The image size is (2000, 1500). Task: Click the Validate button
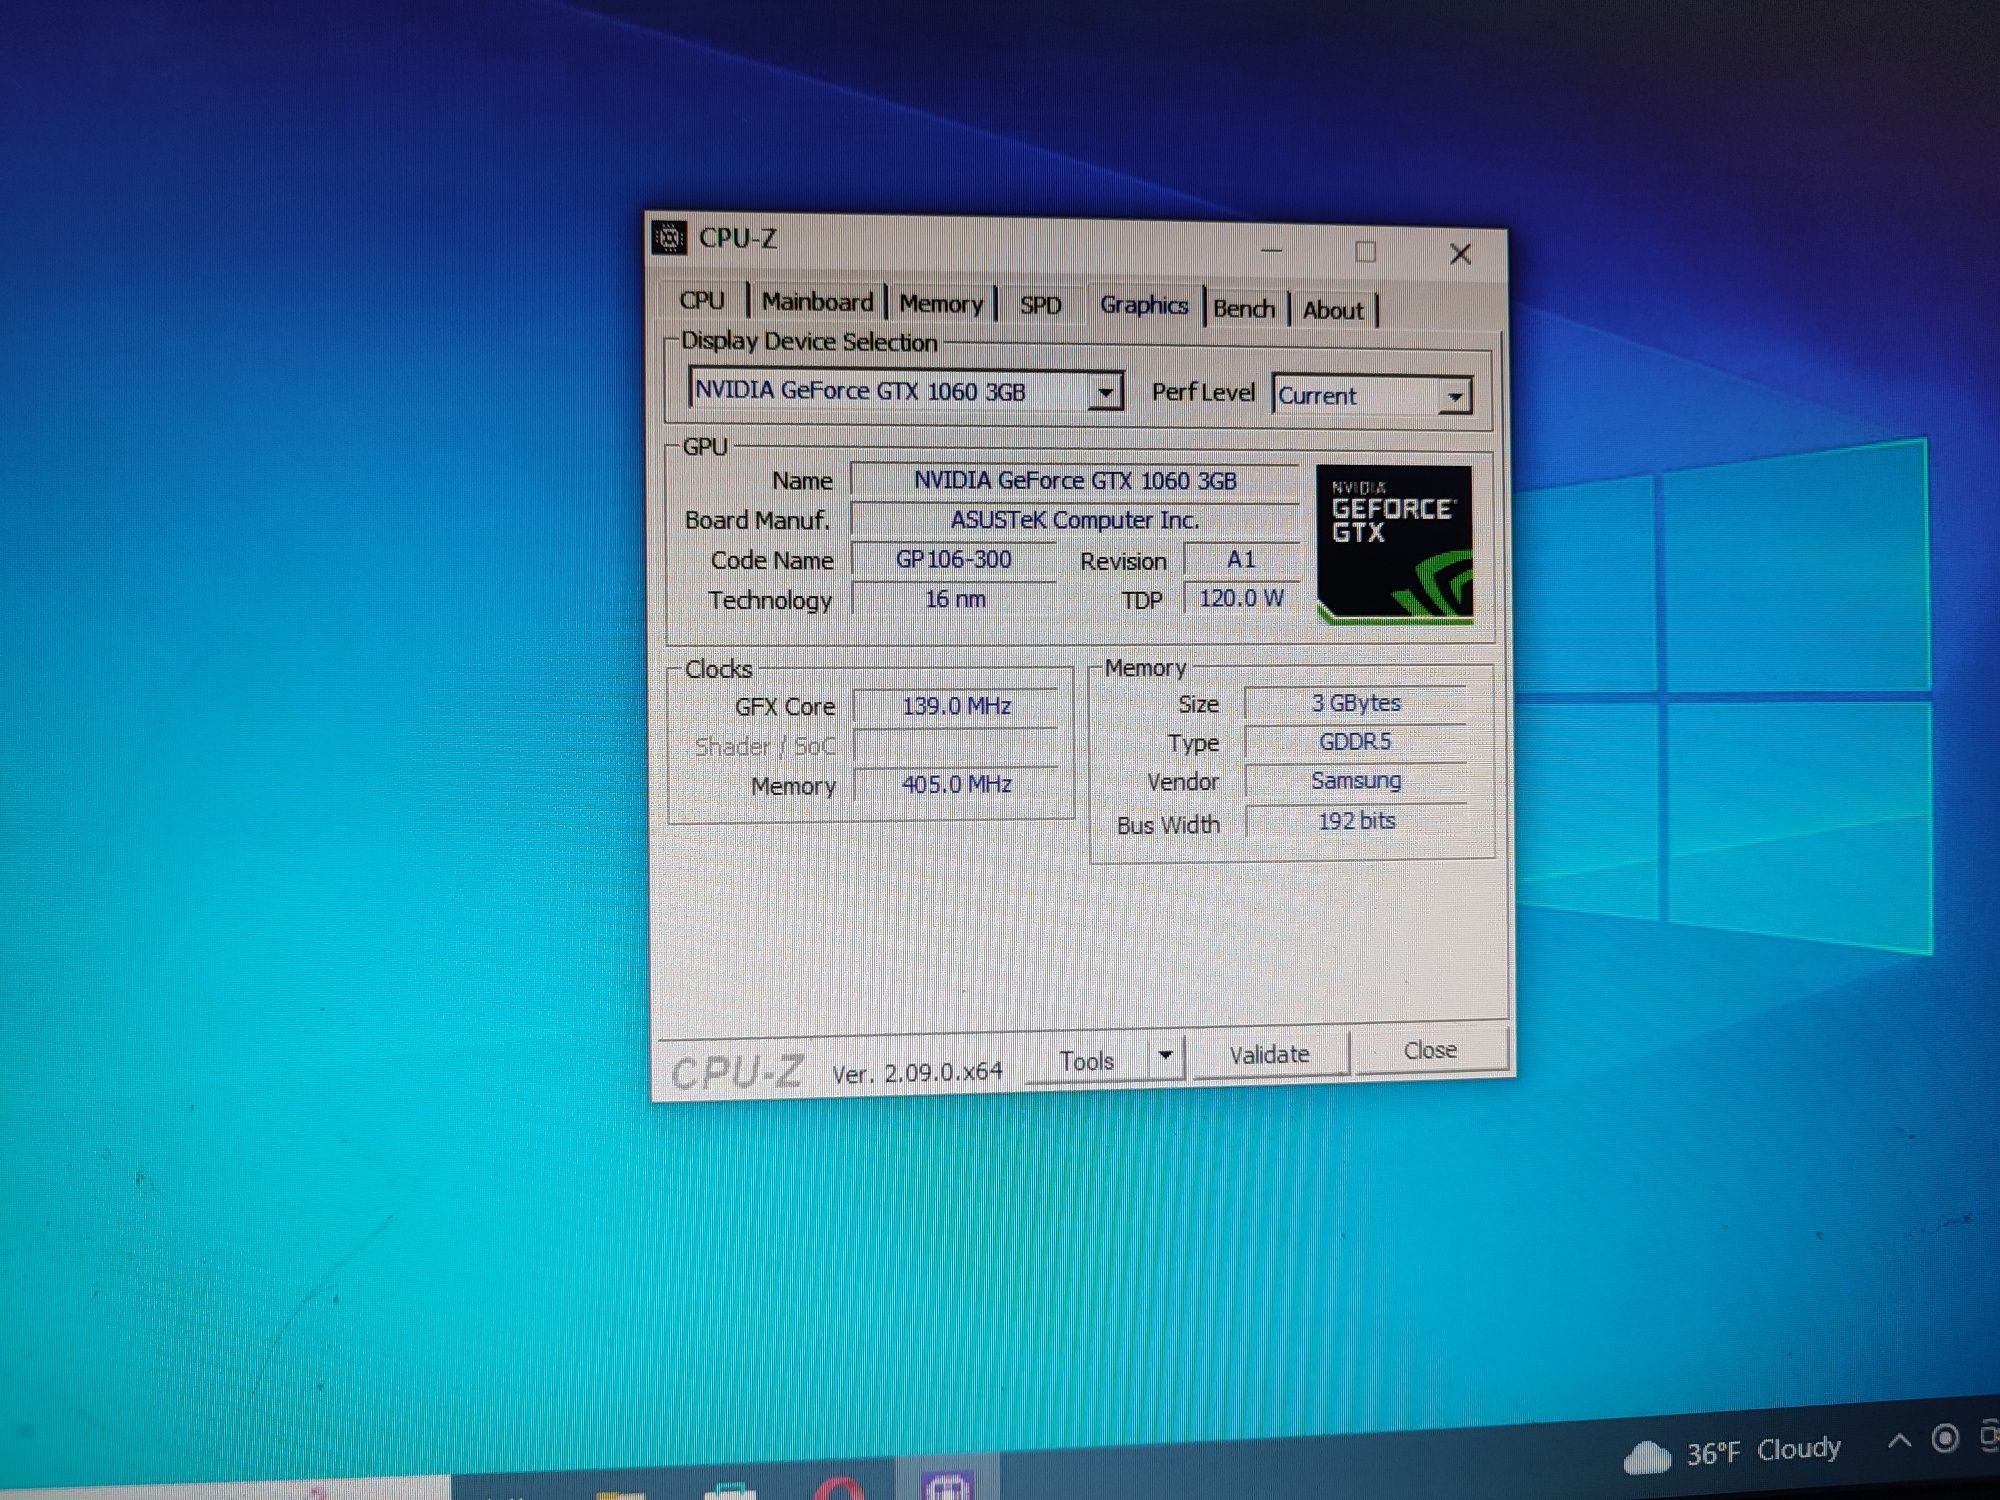tap(1269, 1054)
